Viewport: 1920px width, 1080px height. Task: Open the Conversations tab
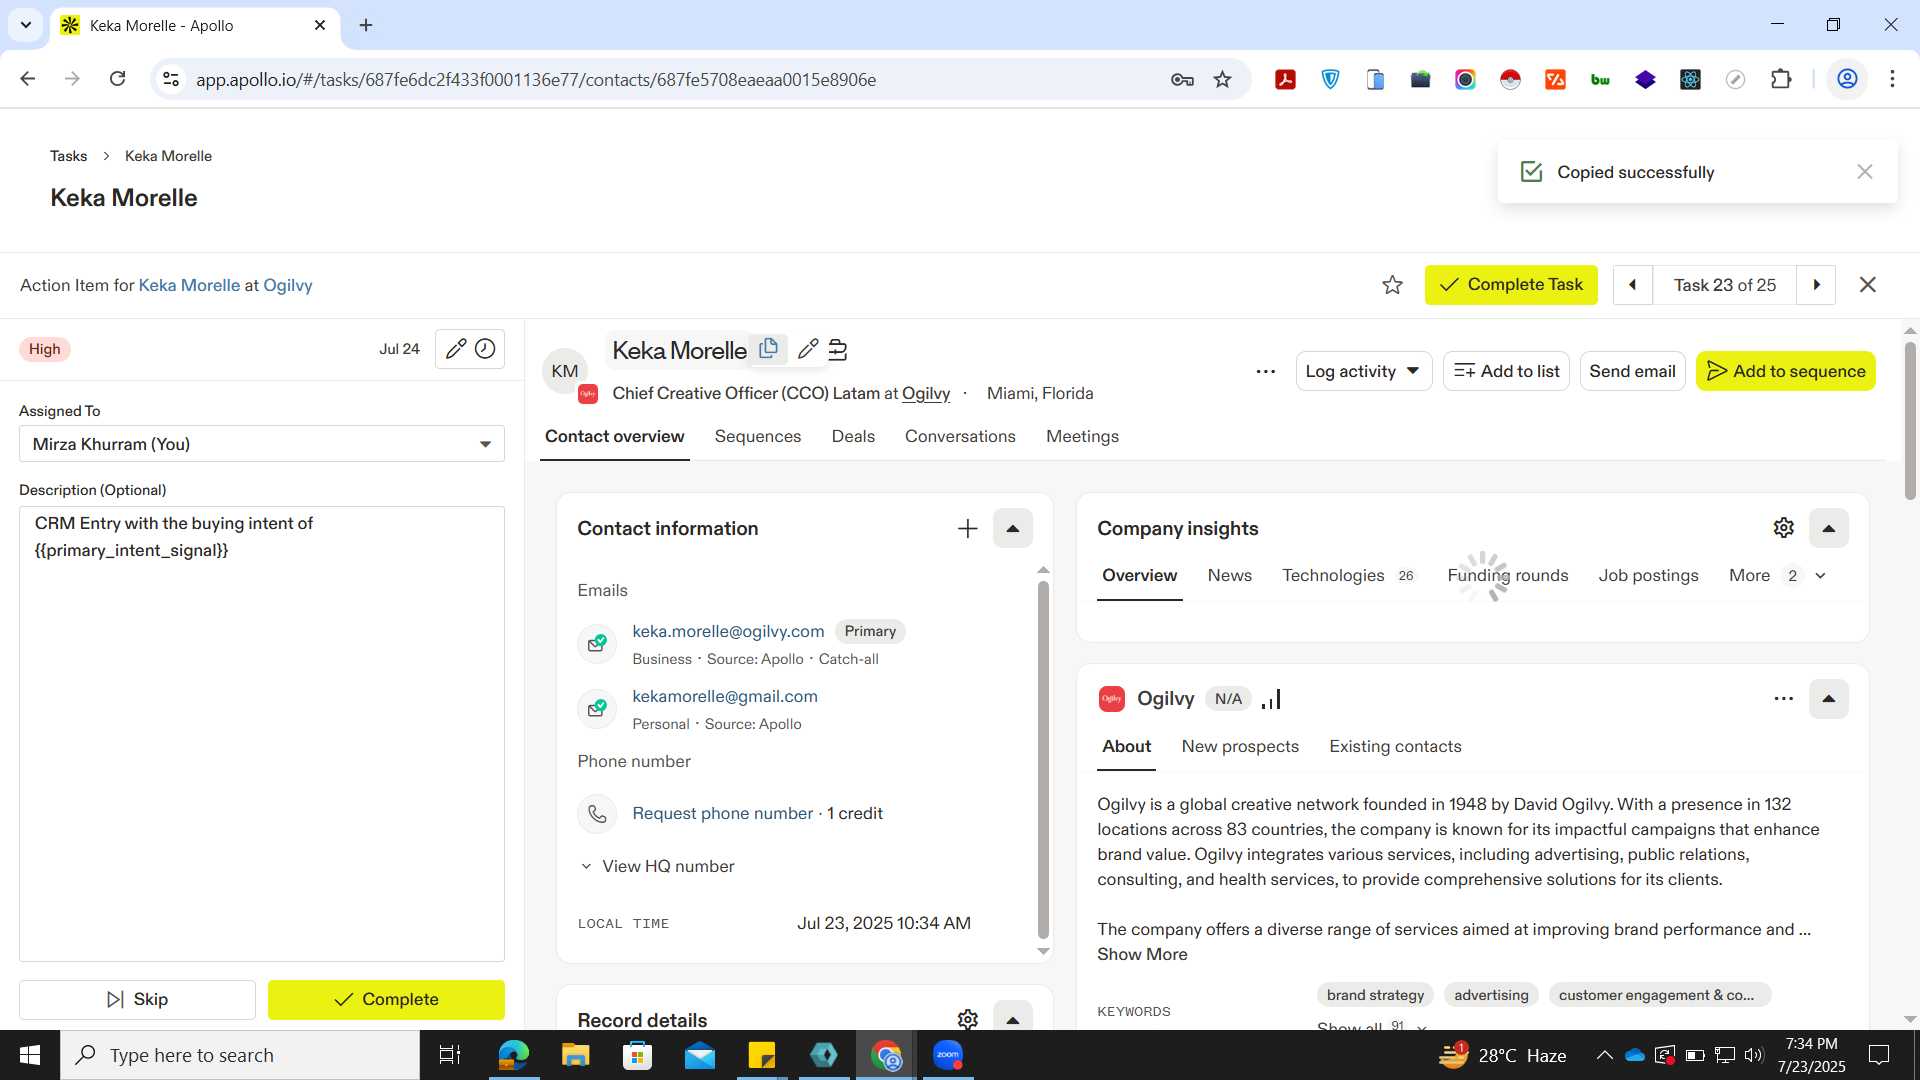[x=960, y=437]
